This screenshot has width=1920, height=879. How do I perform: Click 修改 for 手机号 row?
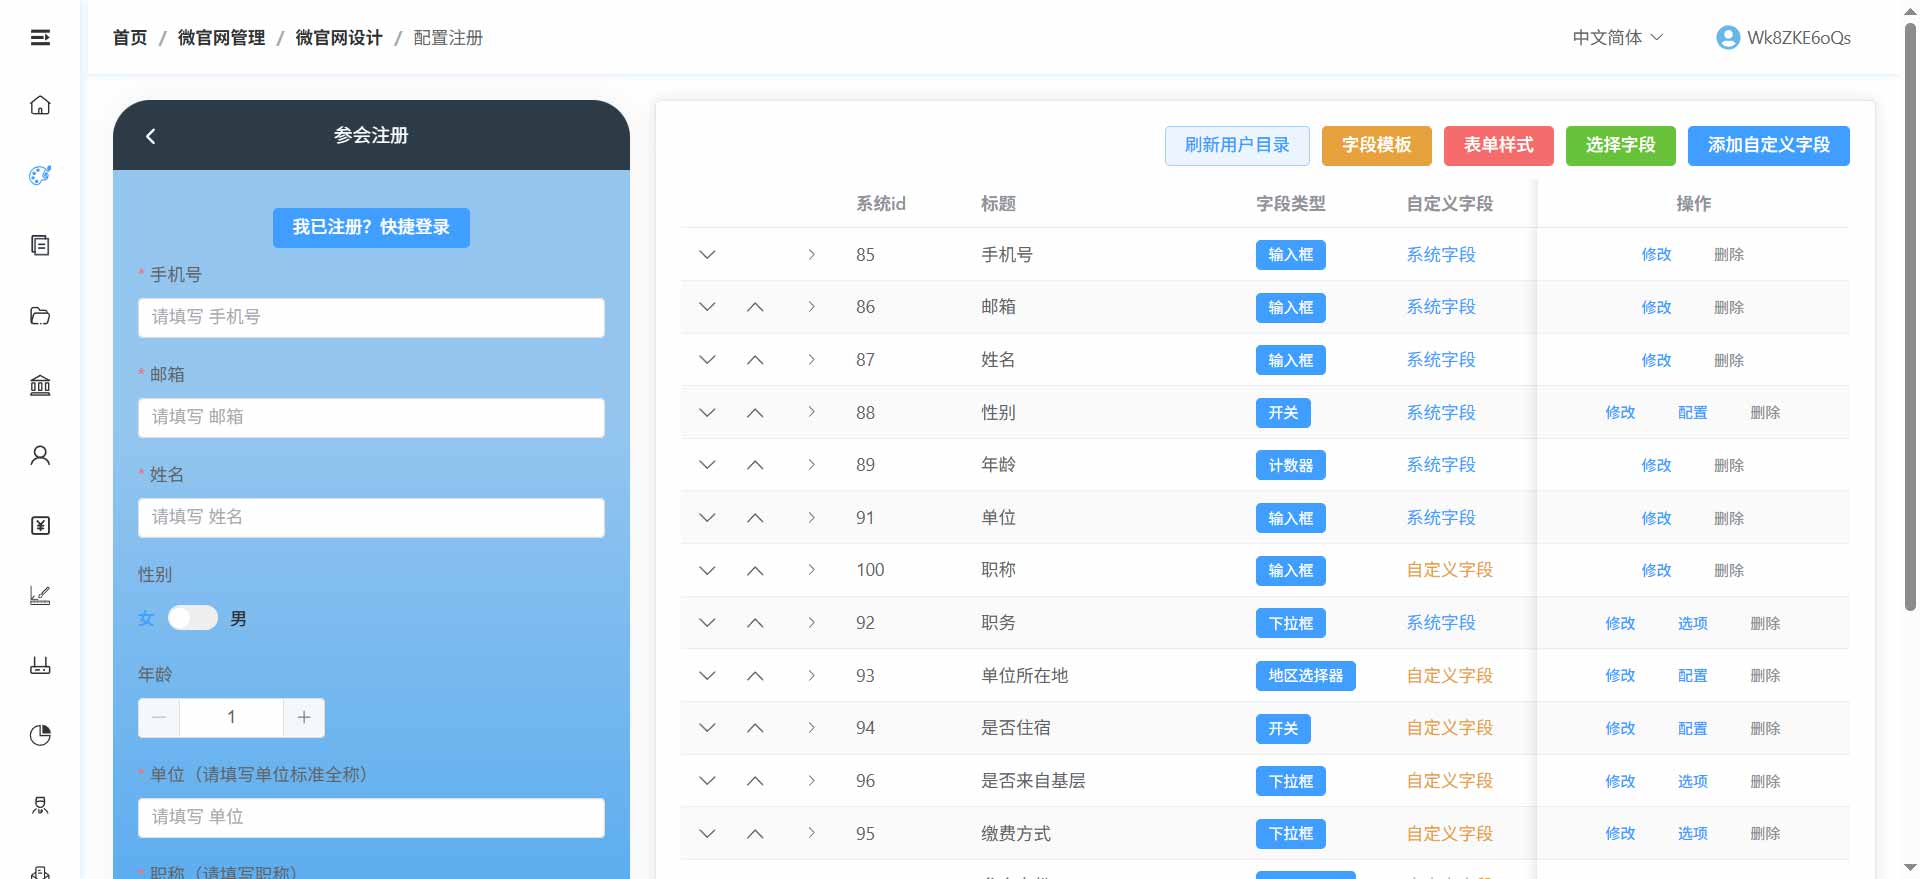click(x=1657, y=255)
